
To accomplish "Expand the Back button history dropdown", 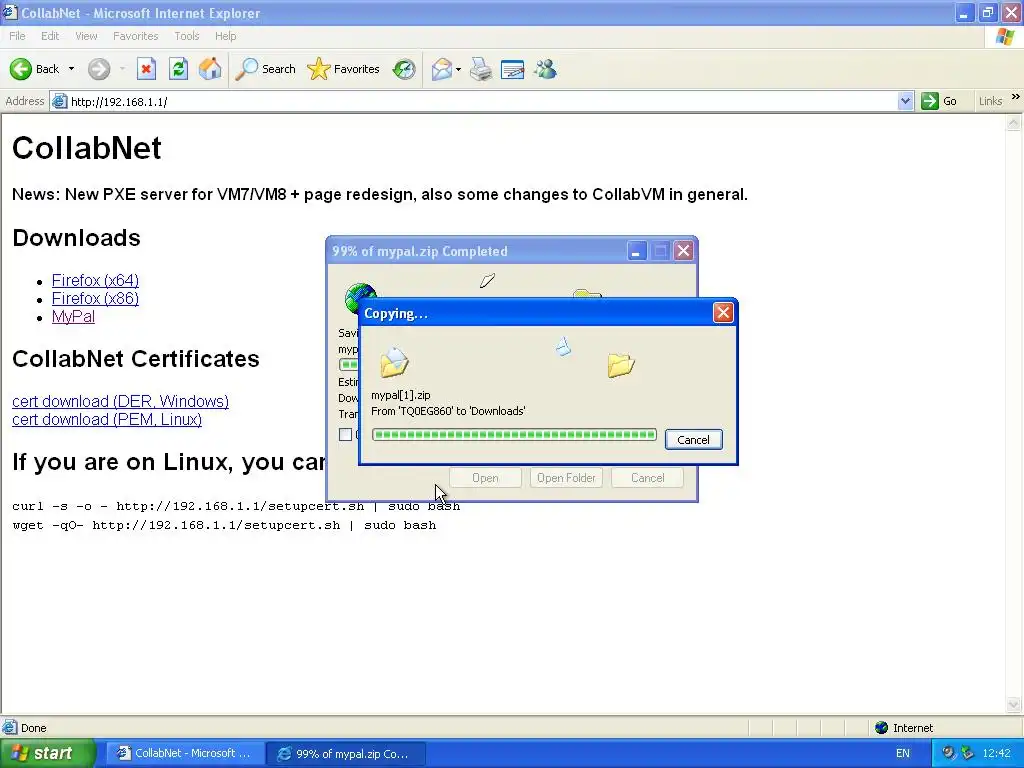I will (71, 69).
